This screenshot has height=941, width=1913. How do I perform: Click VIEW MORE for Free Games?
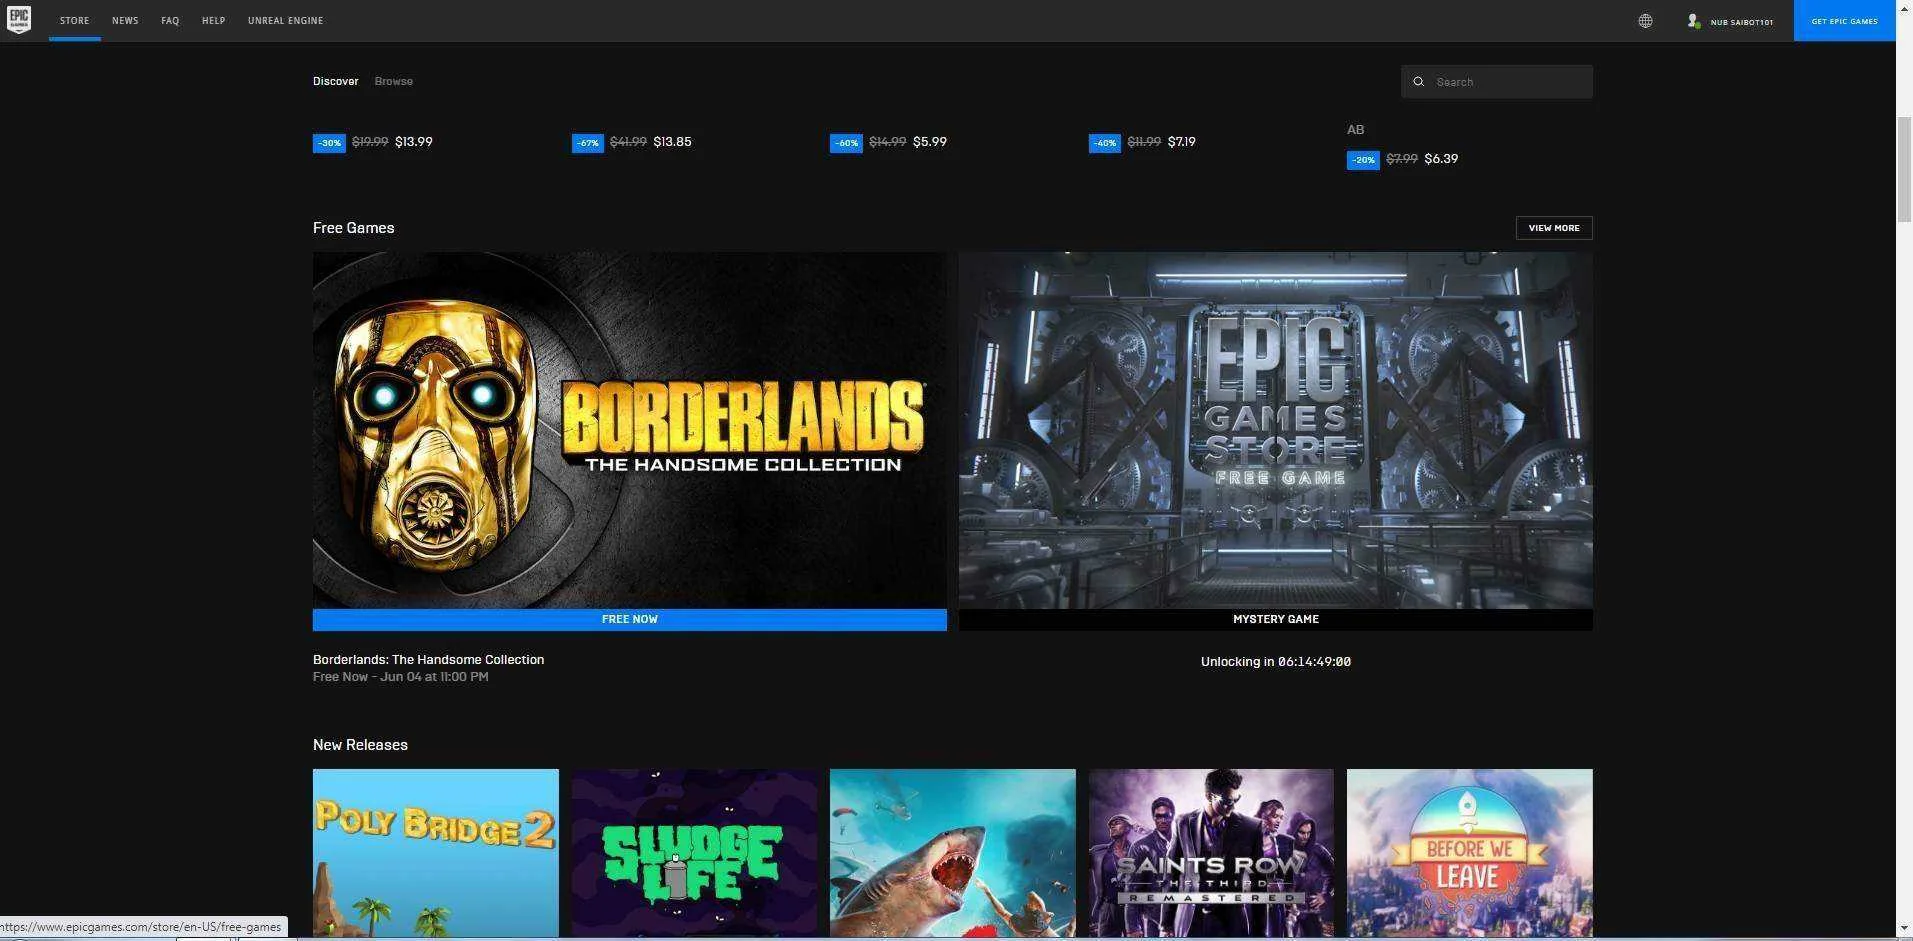click(x=1554, y=228)
